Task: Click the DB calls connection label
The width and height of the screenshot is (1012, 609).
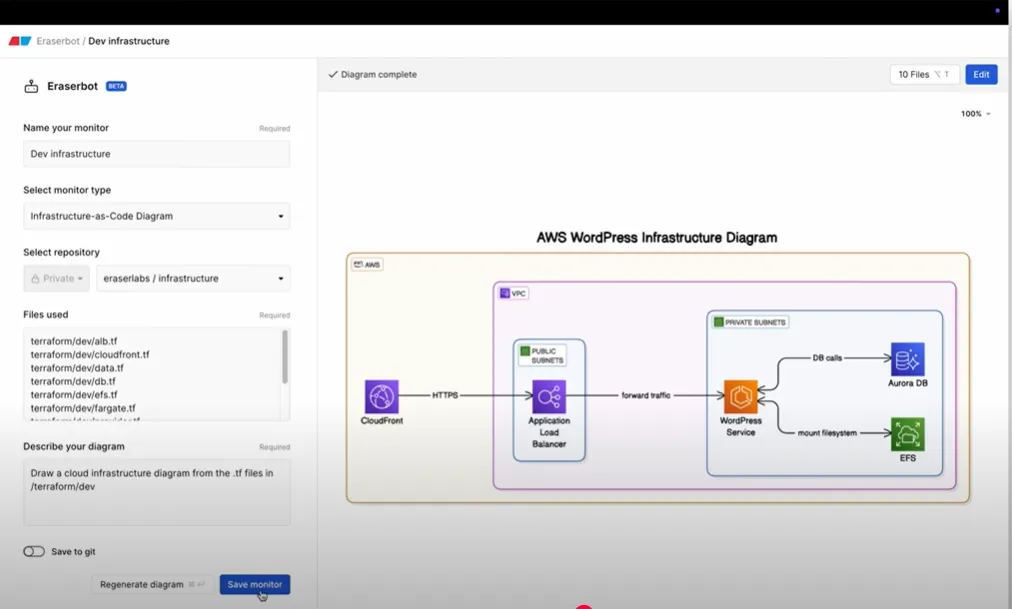Action: [x=827, y=358]
